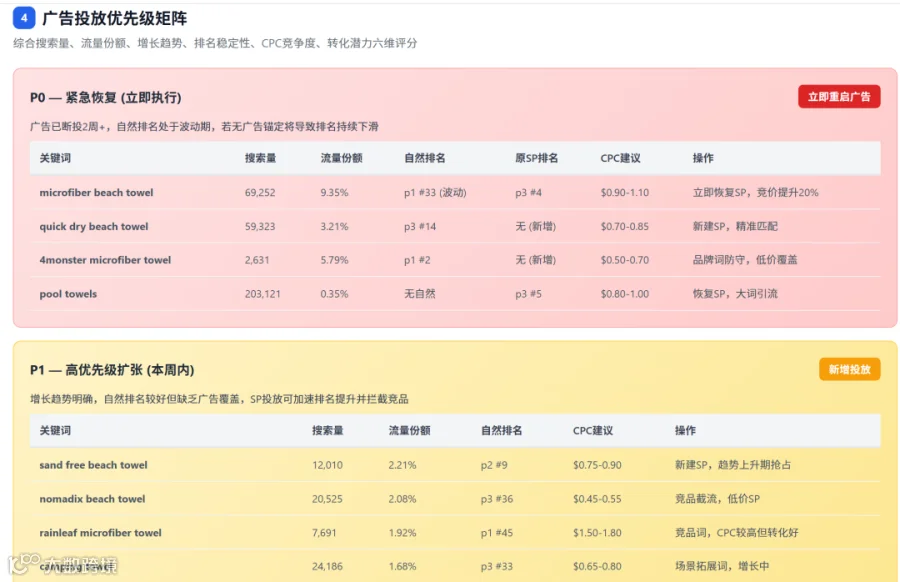Click the CPC suggestion $0.50-0.70
Screen dimensions: 900x582
pyautogui.click(x=624, y=260)
